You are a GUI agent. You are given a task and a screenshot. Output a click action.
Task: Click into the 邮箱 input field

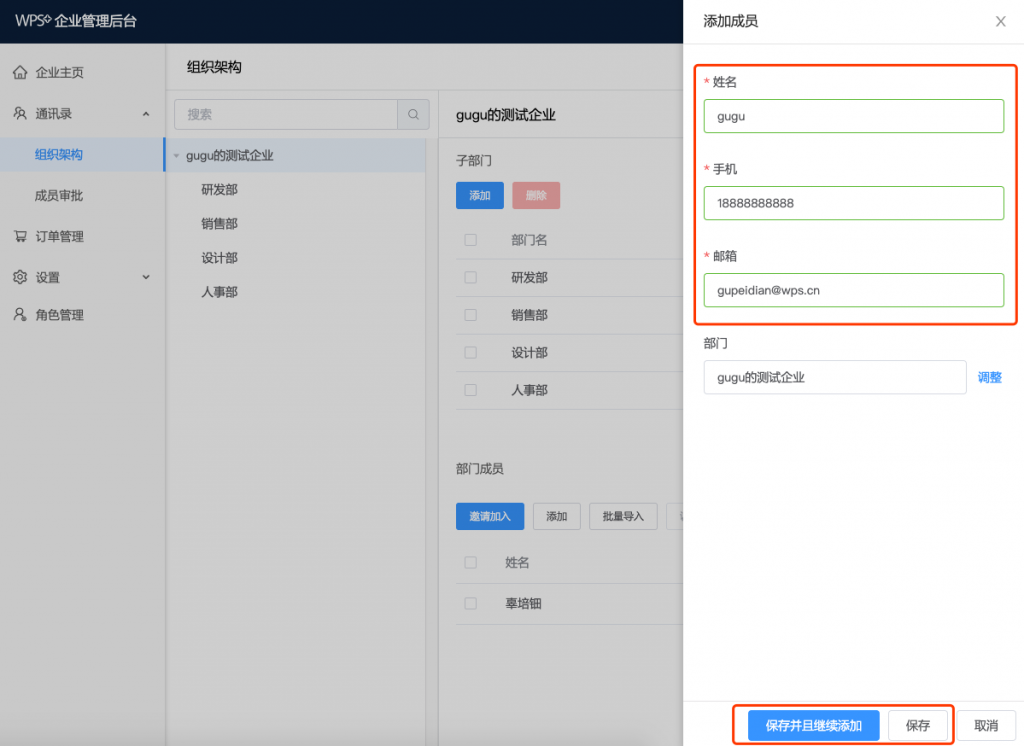click(853, 290)
